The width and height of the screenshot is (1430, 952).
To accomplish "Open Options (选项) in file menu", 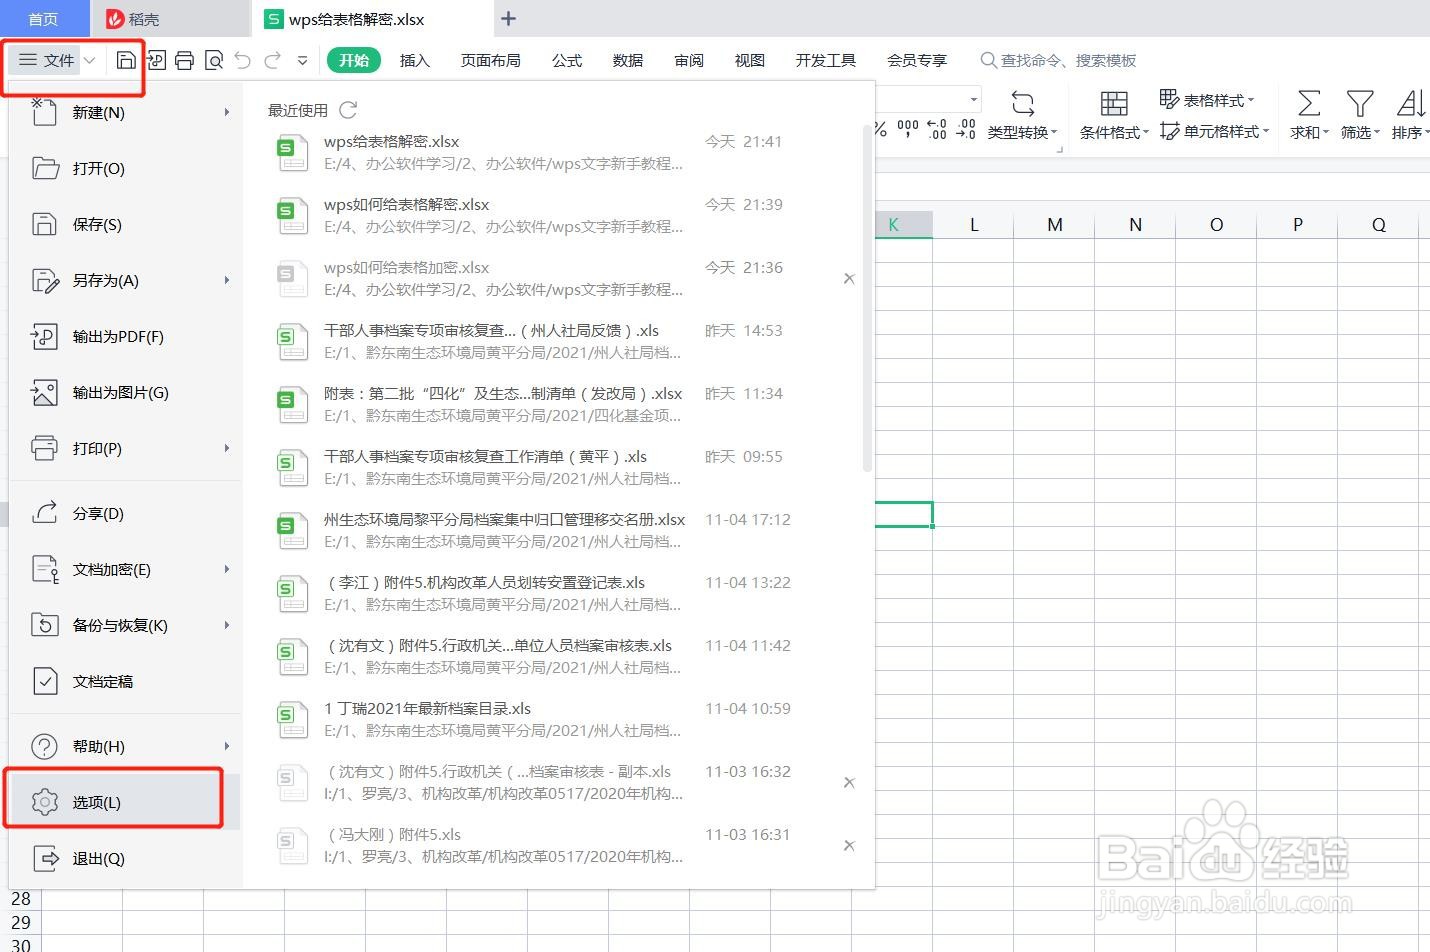I will (x=126, y=802).
